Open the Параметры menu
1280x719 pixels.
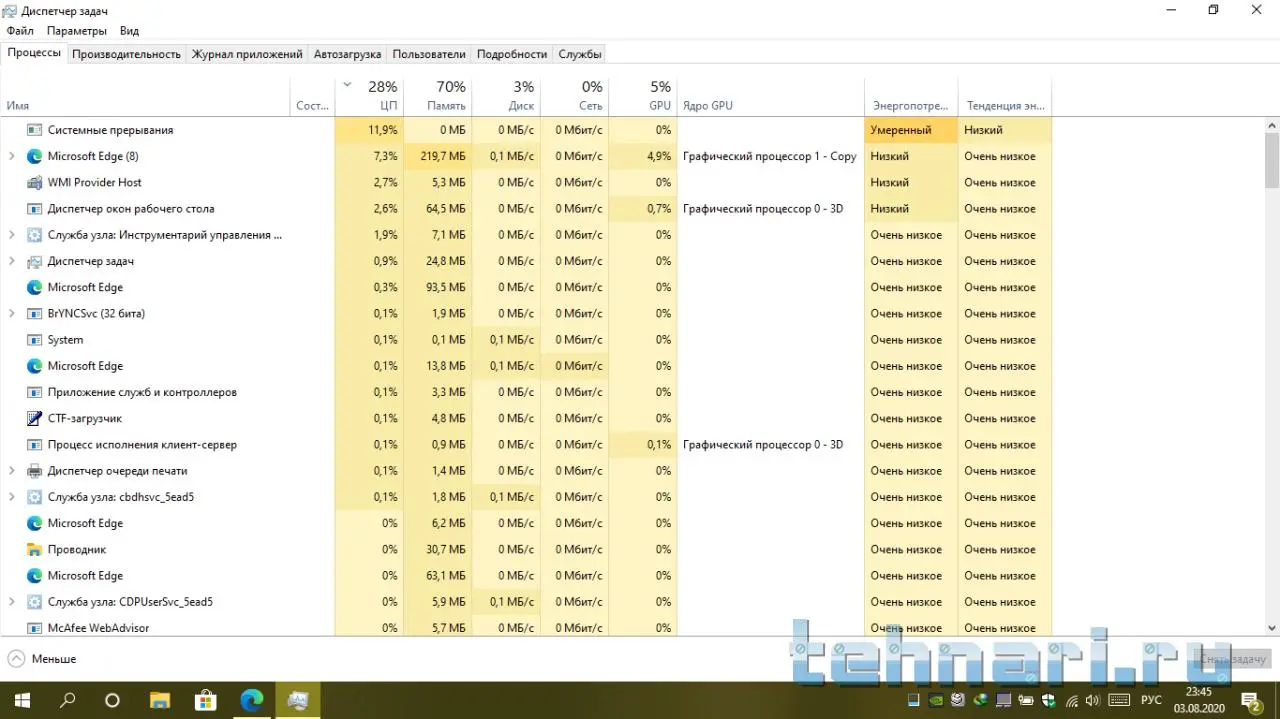pyautogui.click(x=76, y=31)
